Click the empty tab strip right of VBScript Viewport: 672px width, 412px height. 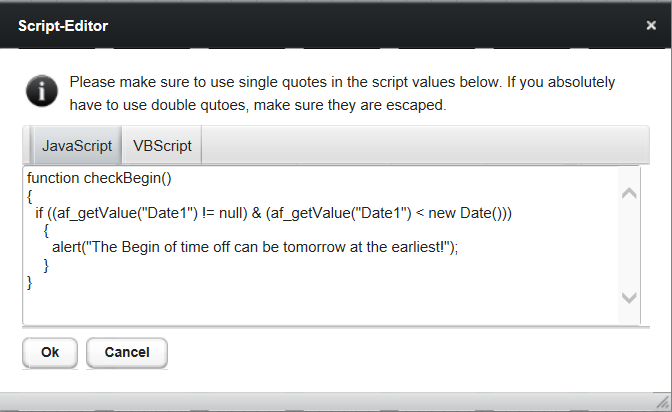coord(425,145)
